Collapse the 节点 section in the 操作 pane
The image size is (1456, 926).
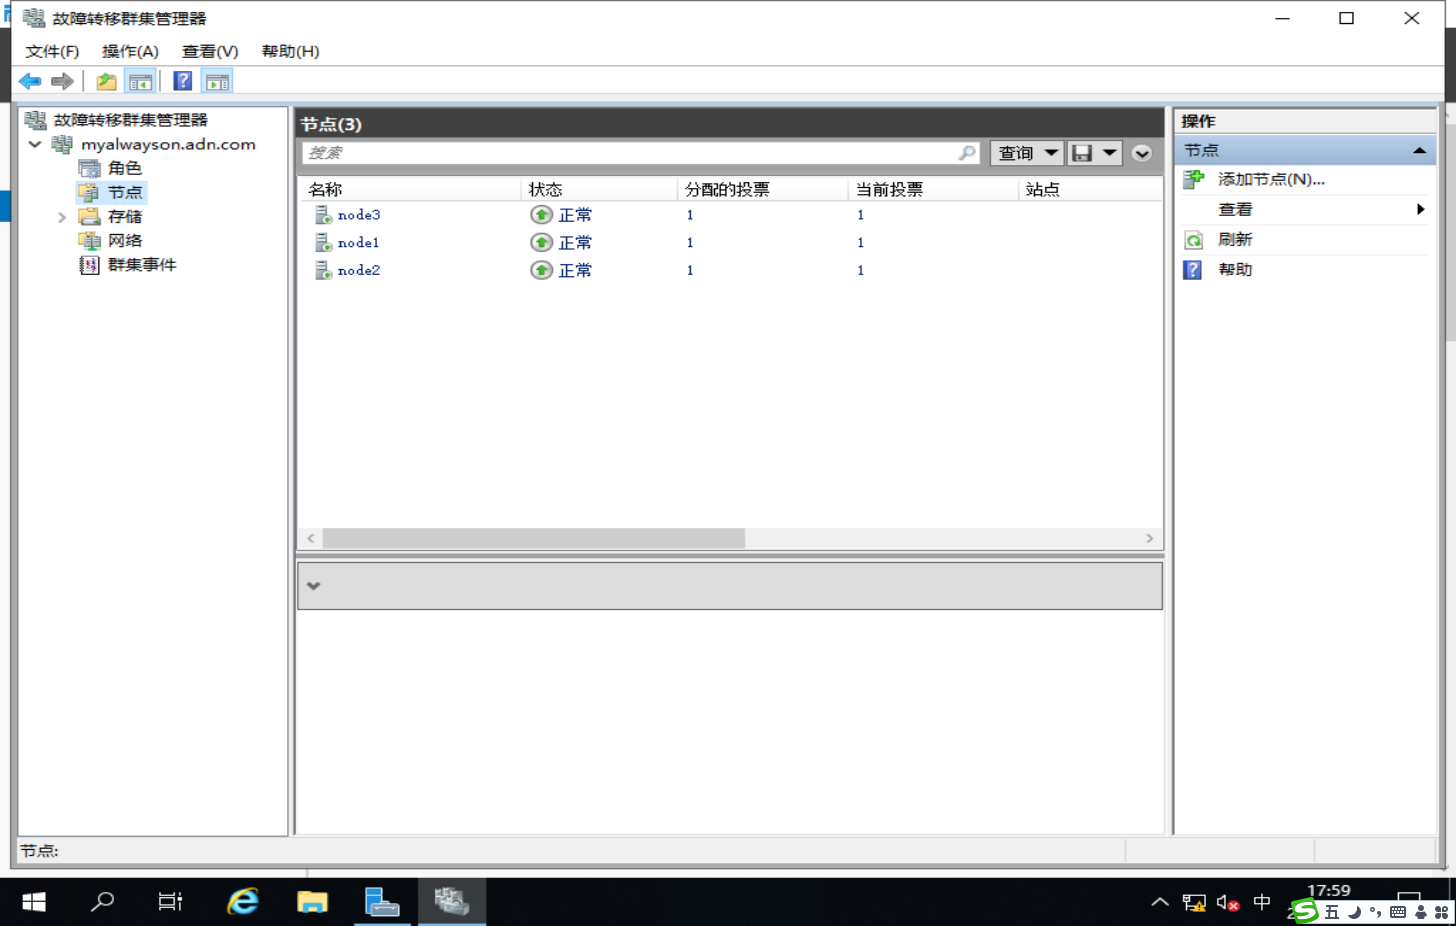click(1419, 150)
